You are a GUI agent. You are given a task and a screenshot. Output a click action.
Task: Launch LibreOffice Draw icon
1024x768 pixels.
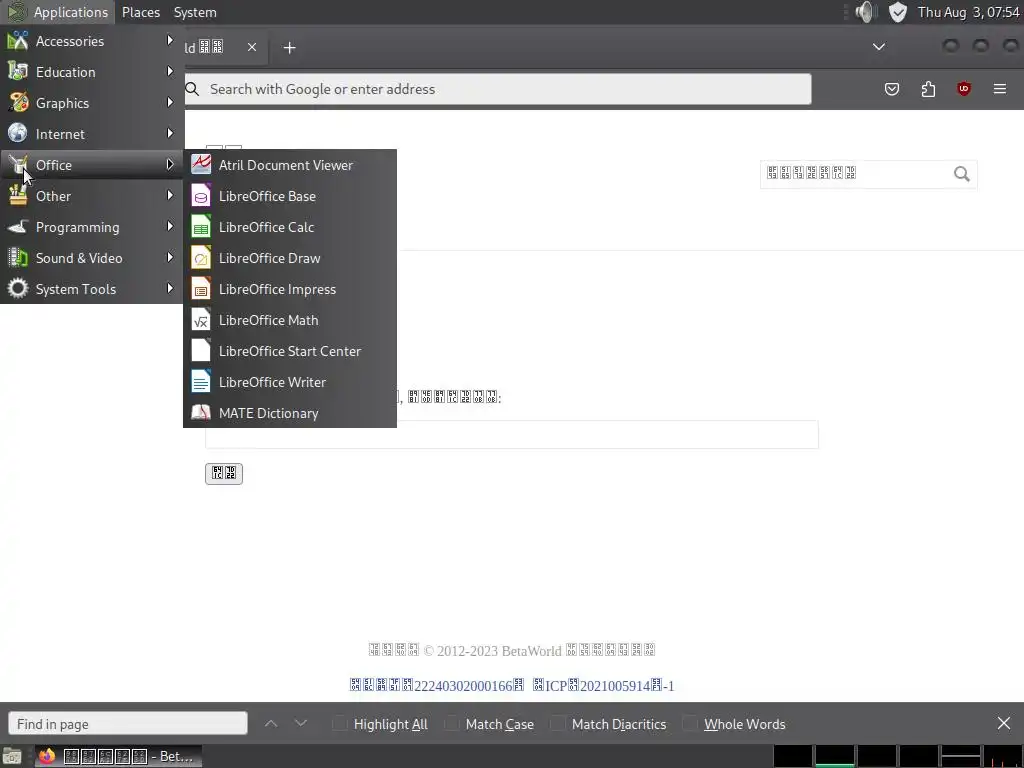coord(200,258)
